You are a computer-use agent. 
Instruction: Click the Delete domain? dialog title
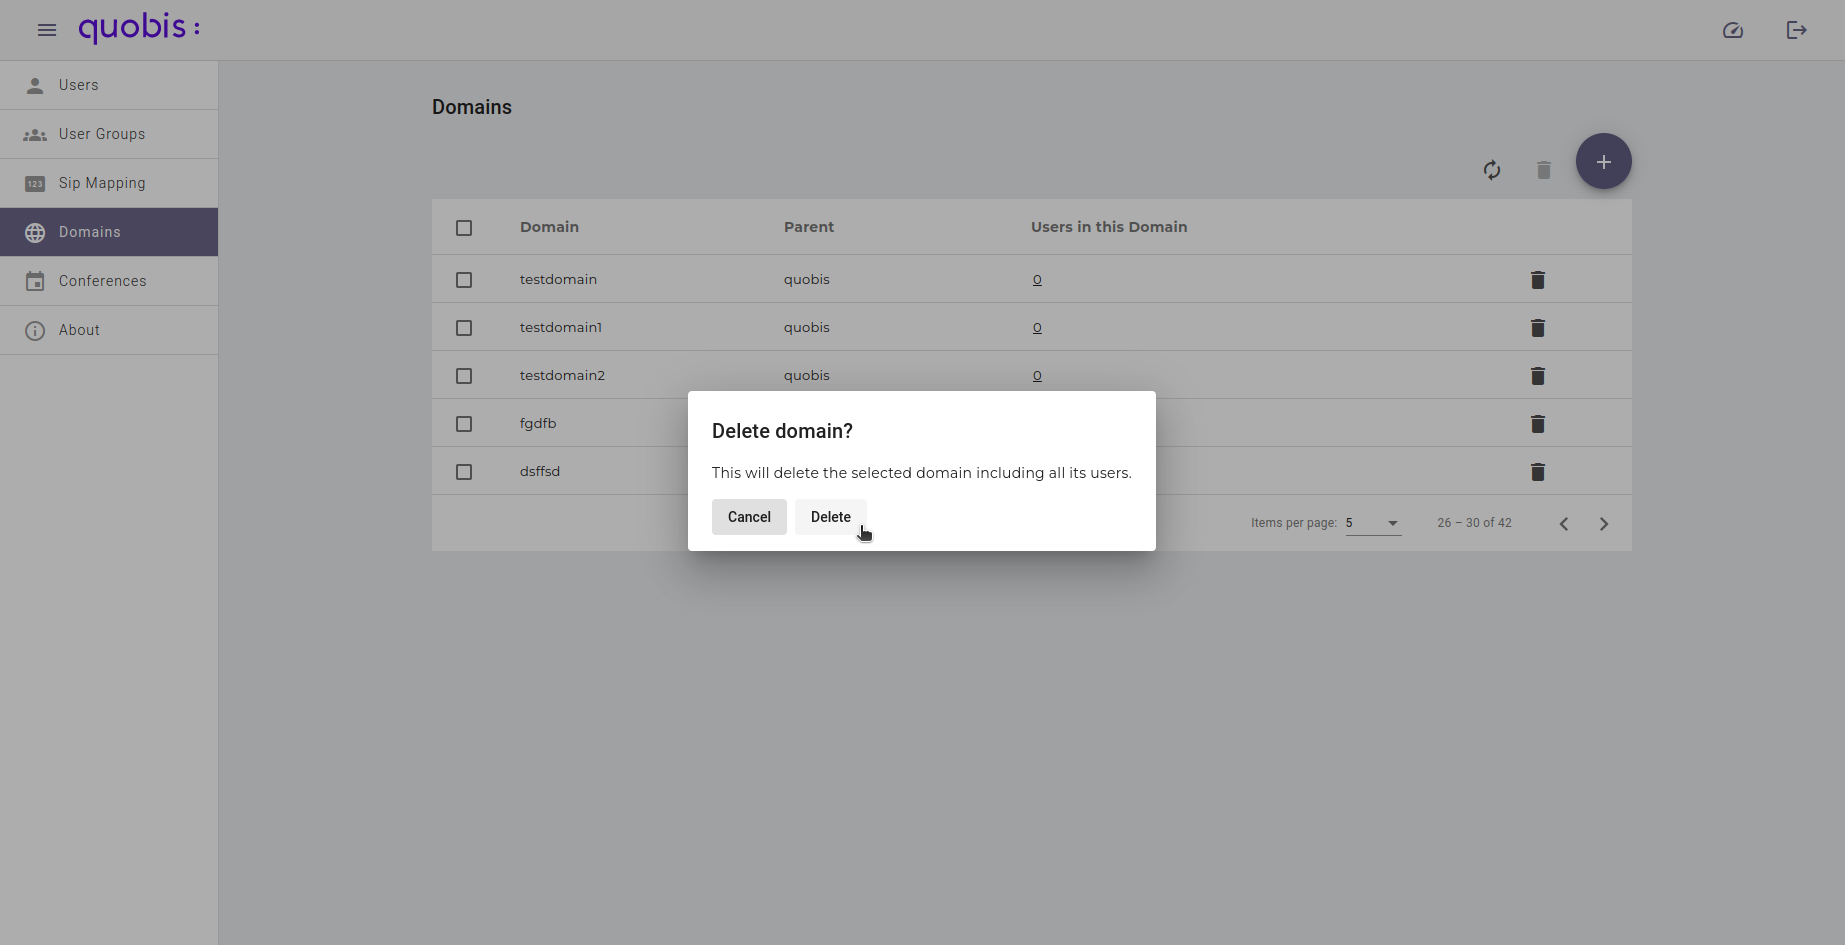tap(782, 431)
